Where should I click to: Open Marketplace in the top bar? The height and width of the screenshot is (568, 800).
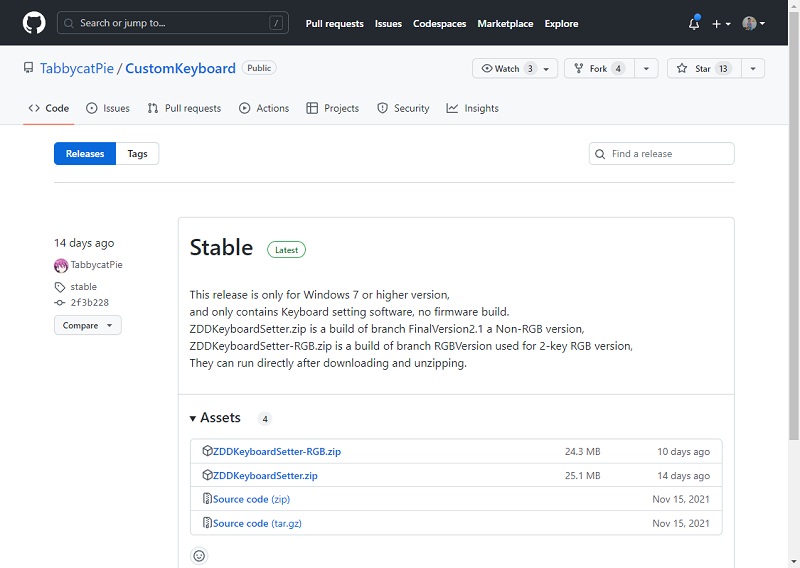pyautogui.click(x=505, y=23)
